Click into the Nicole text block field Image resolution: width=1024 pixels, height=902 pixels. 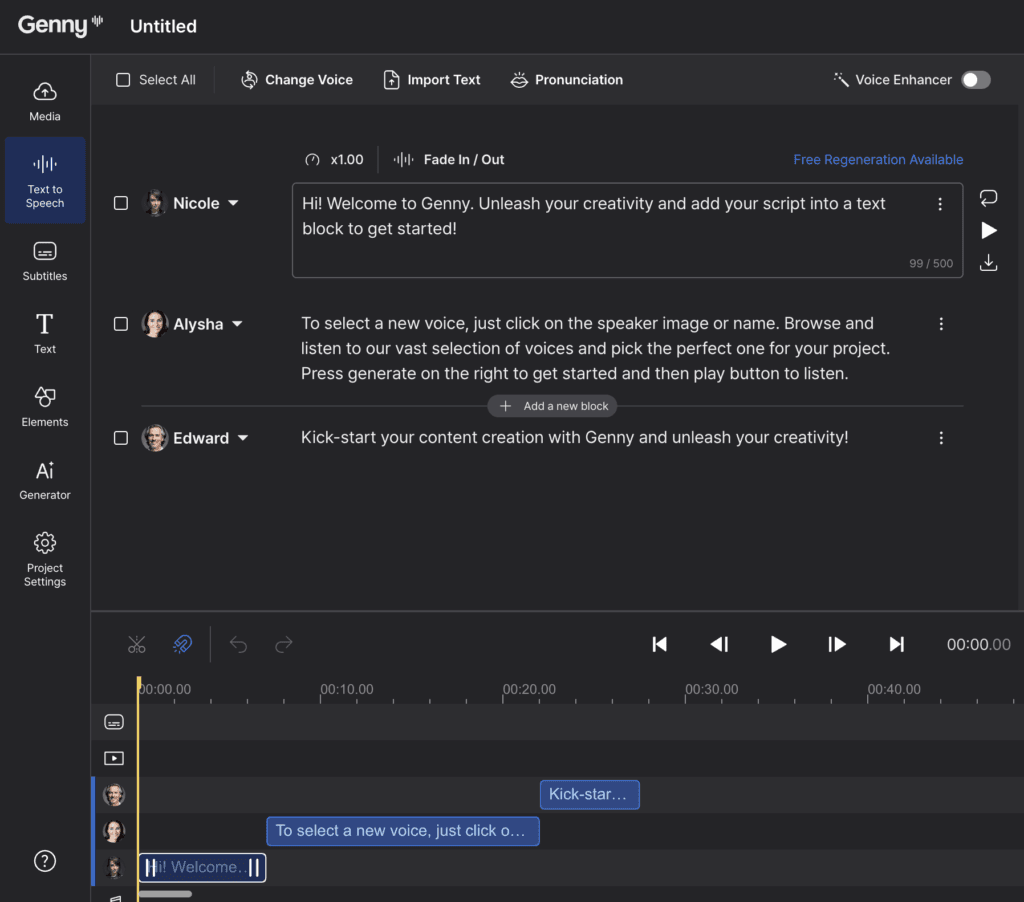[x=627, y=230]
